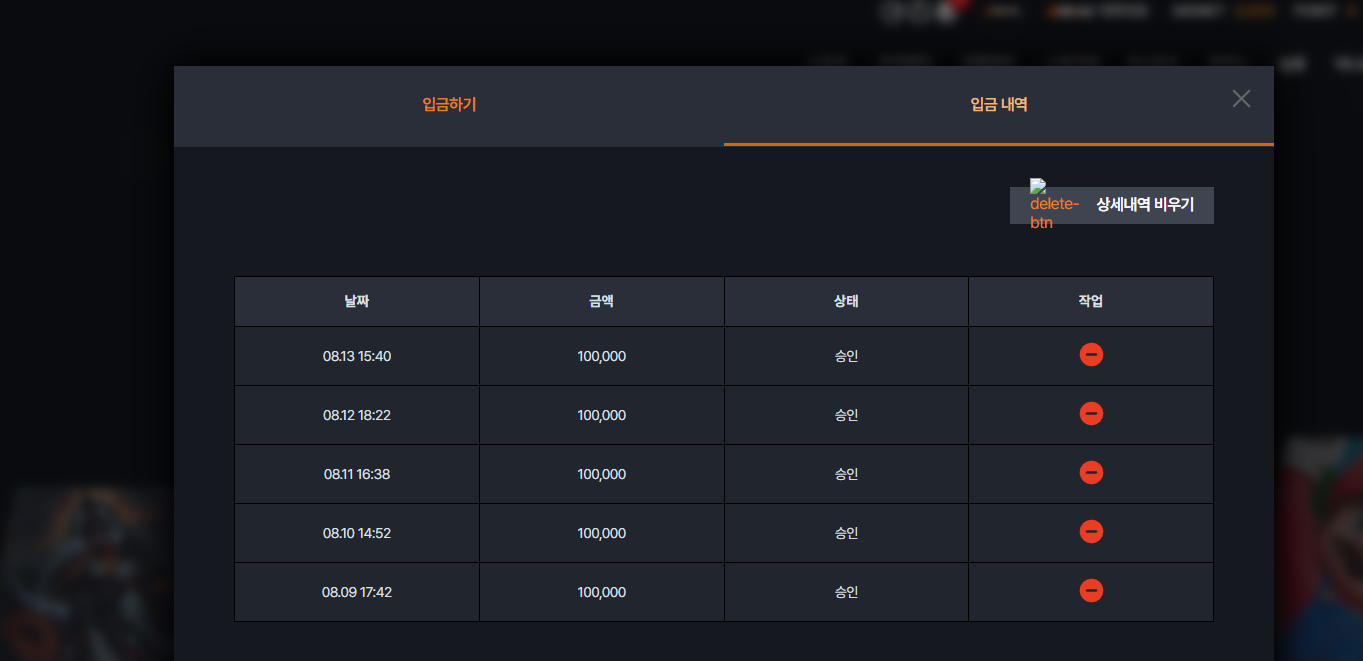Close the deposit history dialog
The width and height of the screenshot is (1363, 661).
coord(1241,98)
